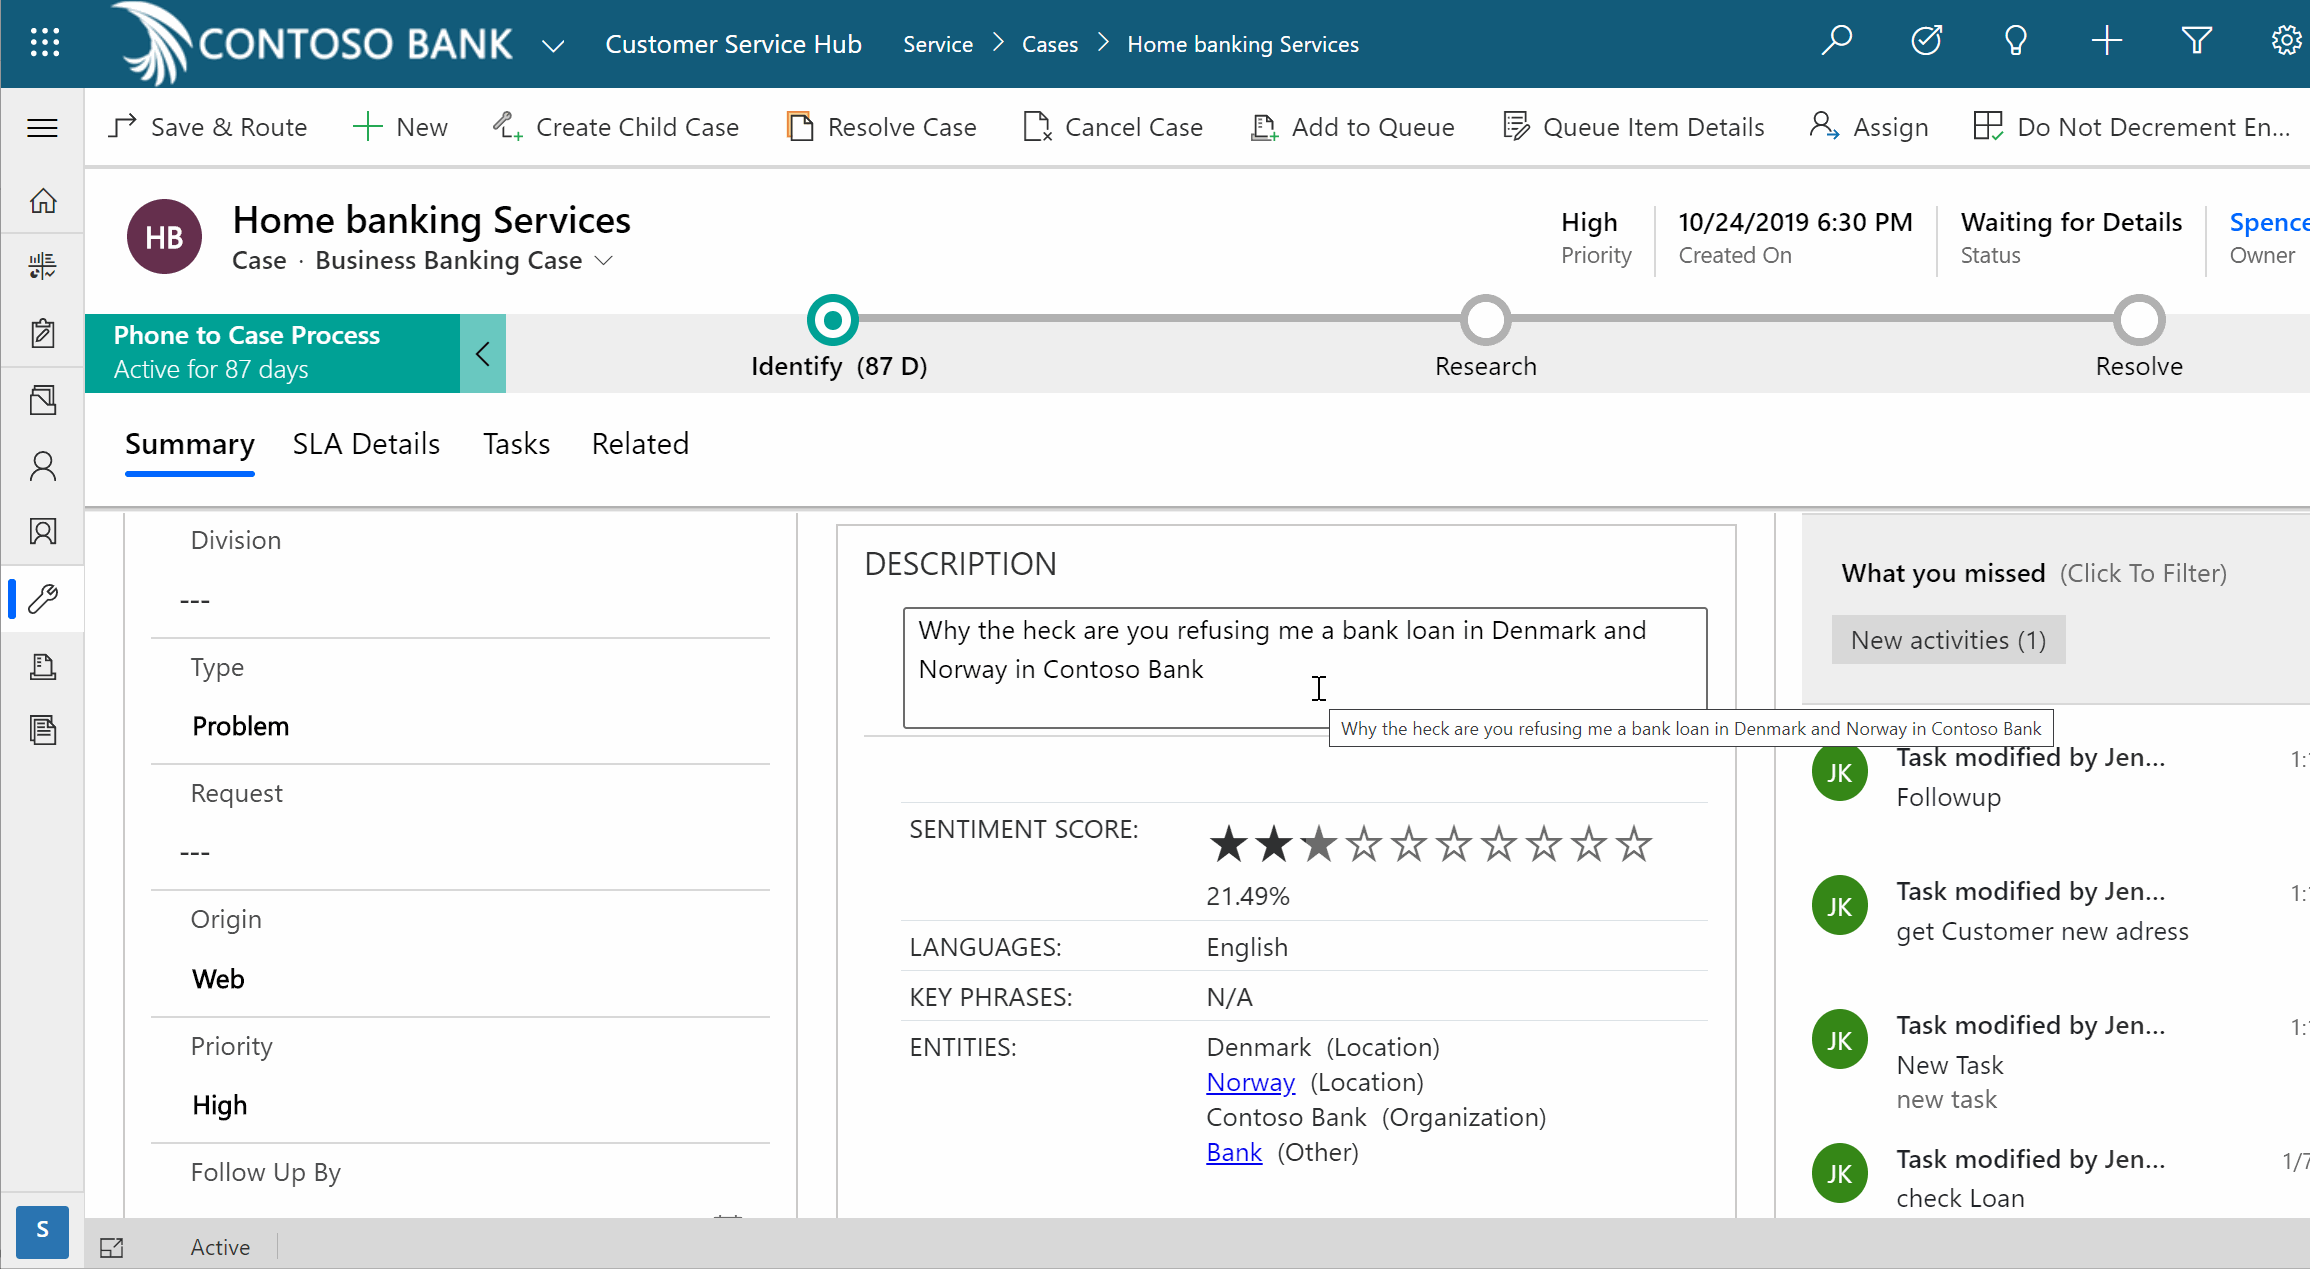Click Do Not Decrement Entitlement command
Screen dimensions: 2310x1269
2132,127
